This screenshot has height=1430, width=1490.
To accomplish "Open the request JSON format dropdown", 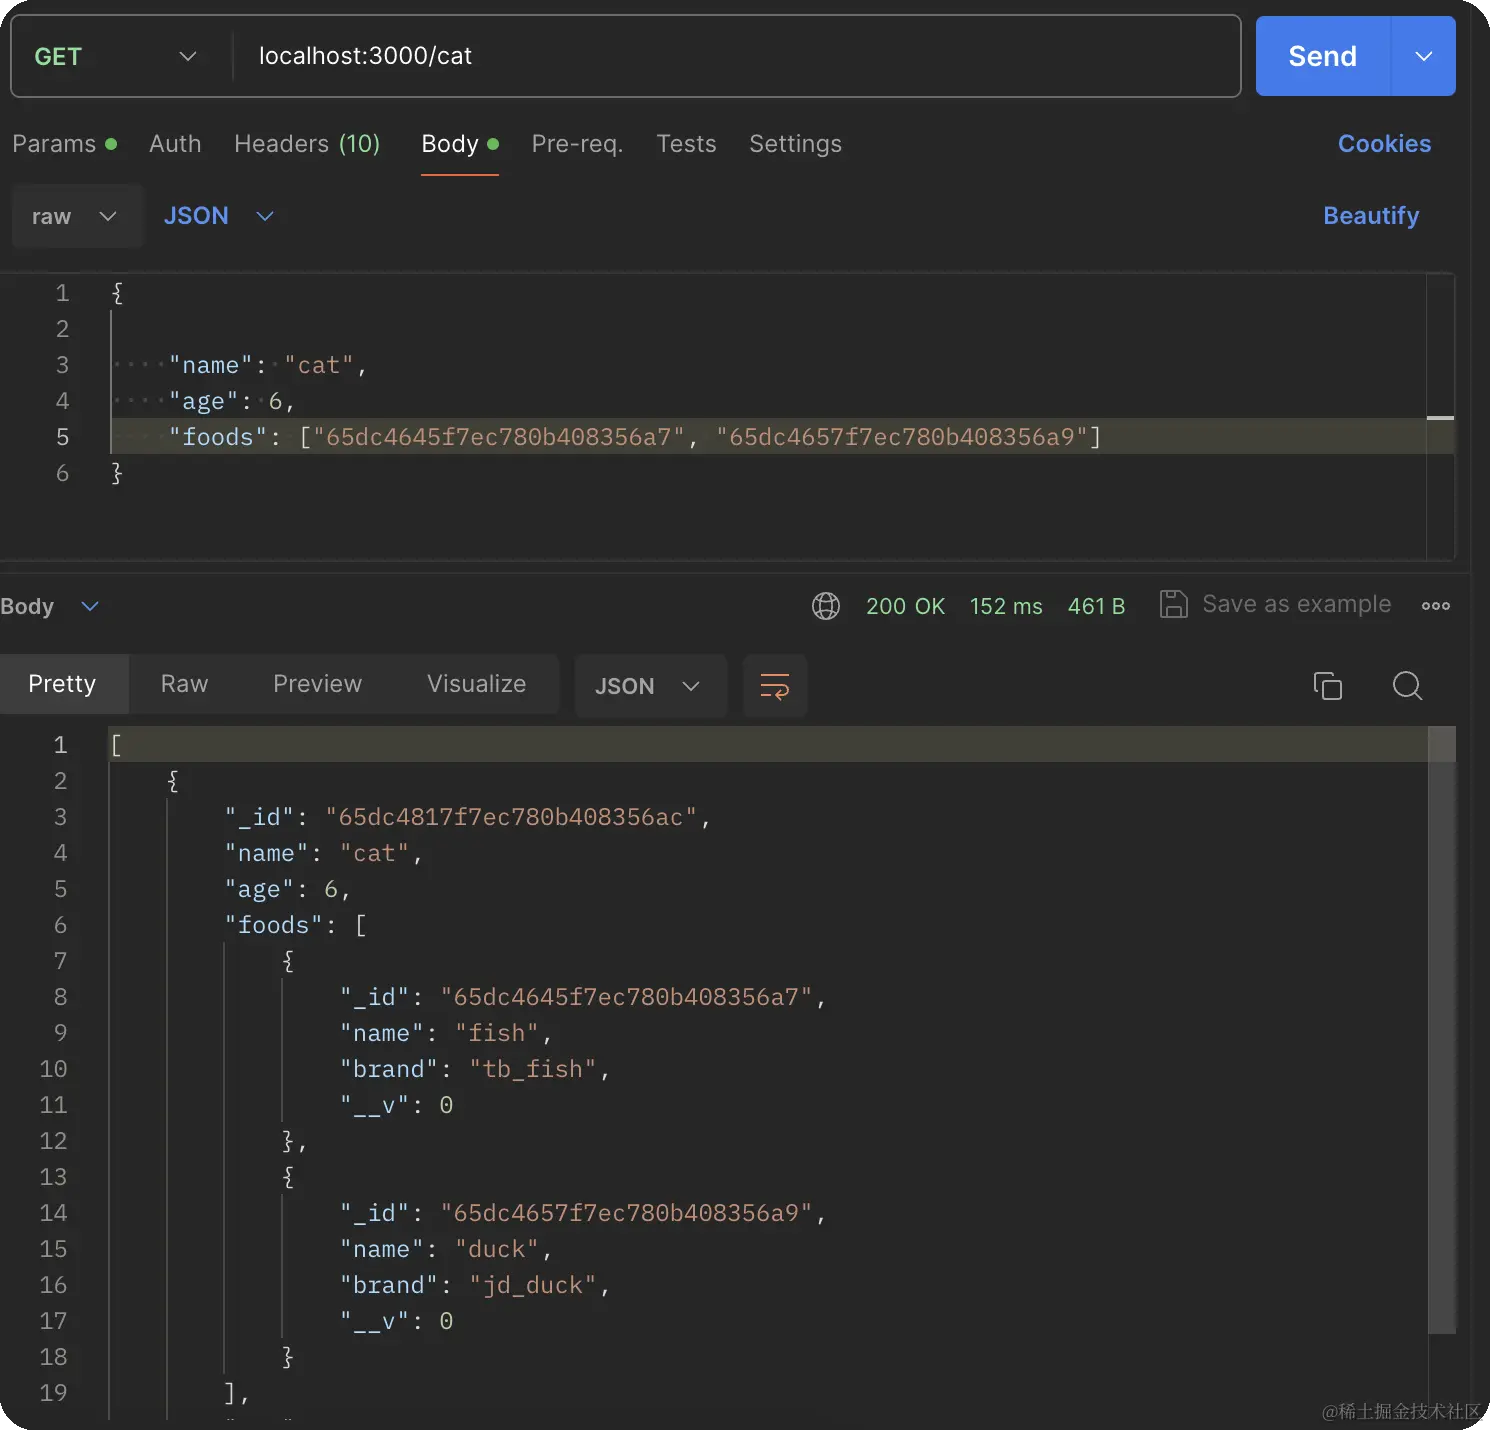I will 219,216.
